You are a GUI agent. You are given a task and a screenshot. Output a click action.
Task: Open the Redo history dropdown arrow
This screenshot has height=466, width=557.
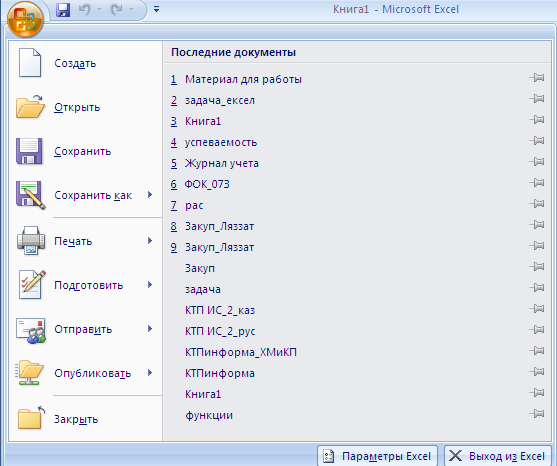132,10
